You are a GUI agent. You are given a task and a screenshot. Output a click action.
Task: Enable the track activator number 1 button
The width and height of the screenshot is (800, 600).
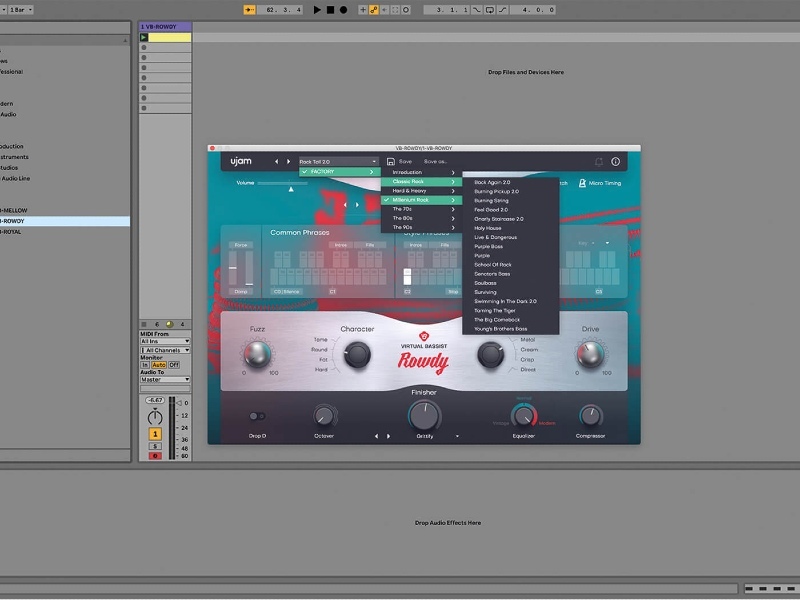(x=155, y=433)
